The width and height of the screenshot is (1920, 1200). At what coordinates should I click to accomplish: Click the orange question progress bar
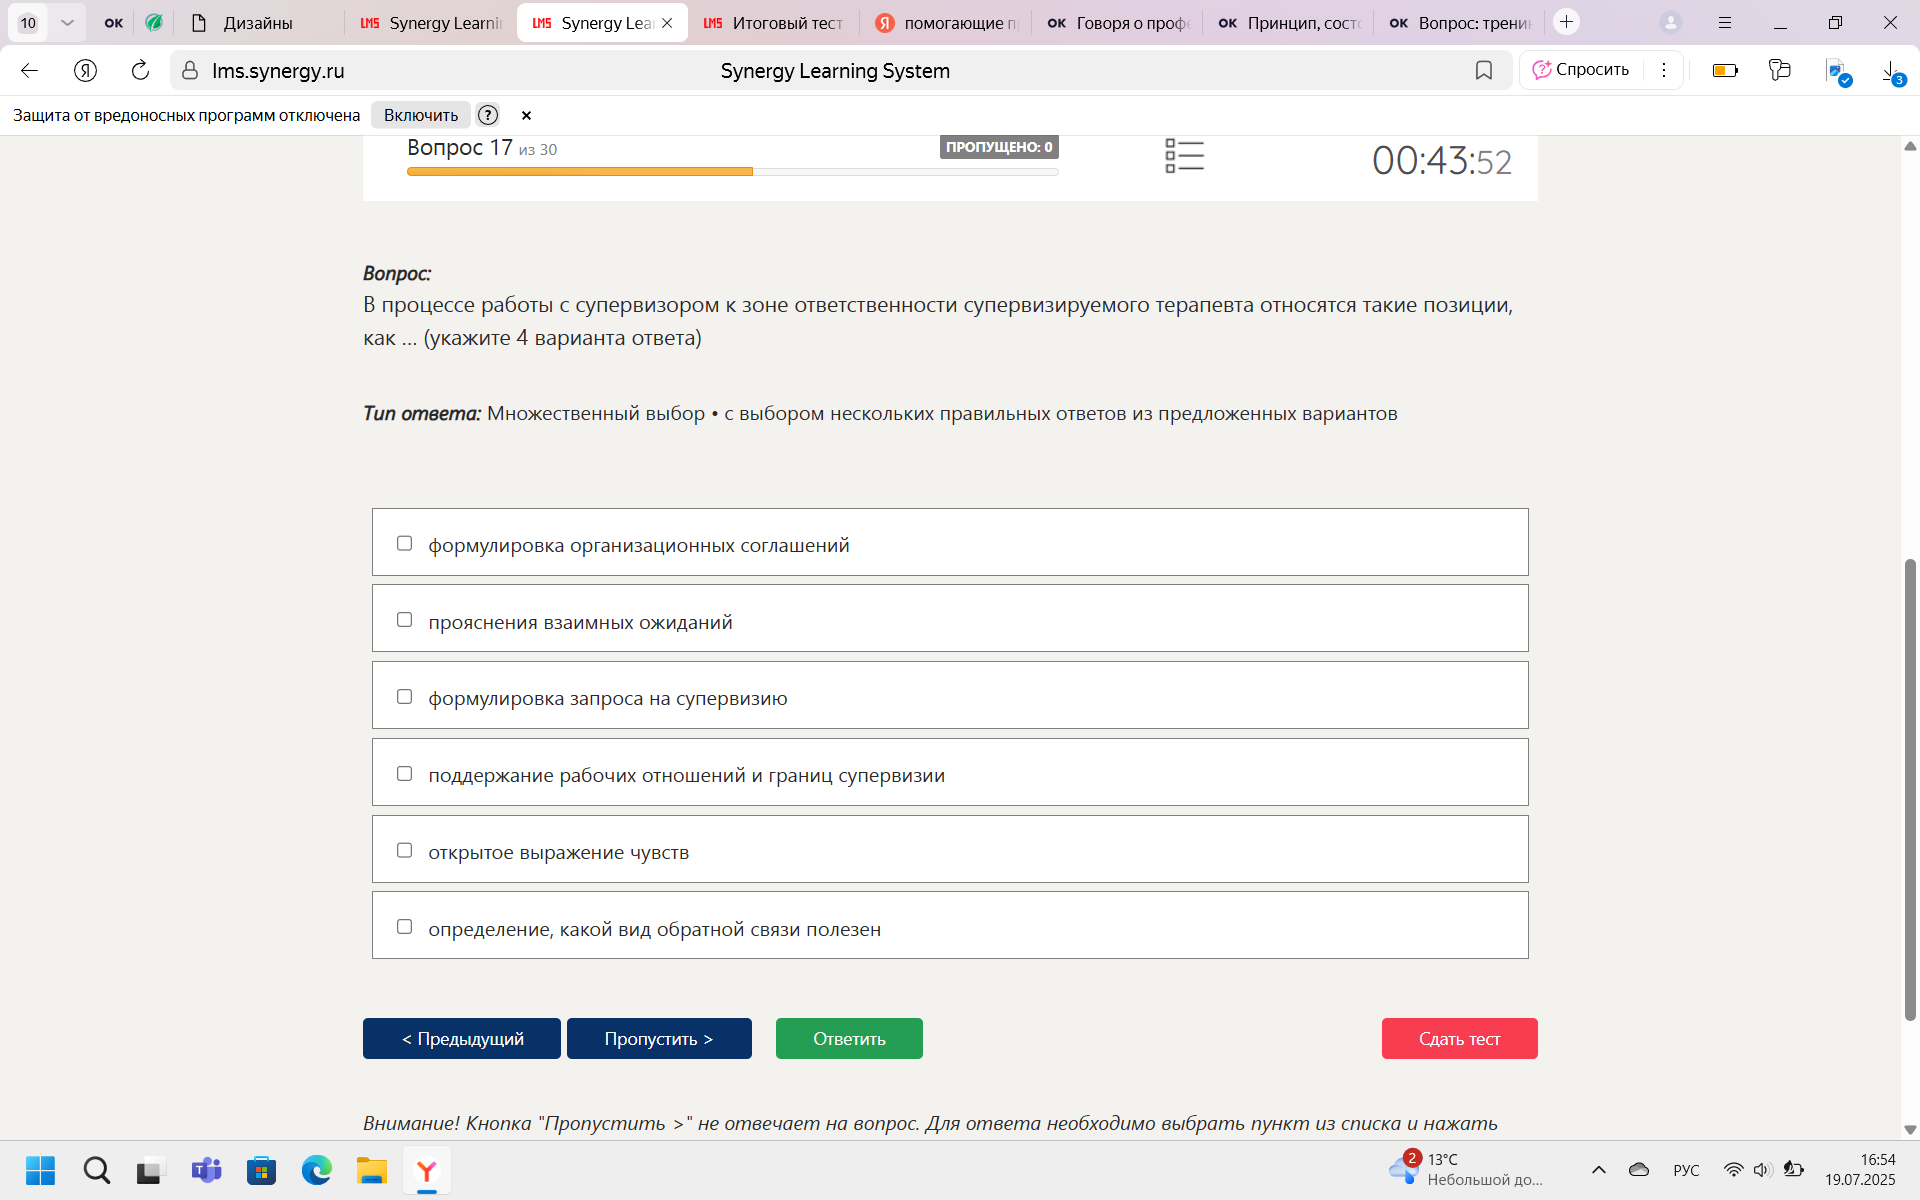click(580, 172)
